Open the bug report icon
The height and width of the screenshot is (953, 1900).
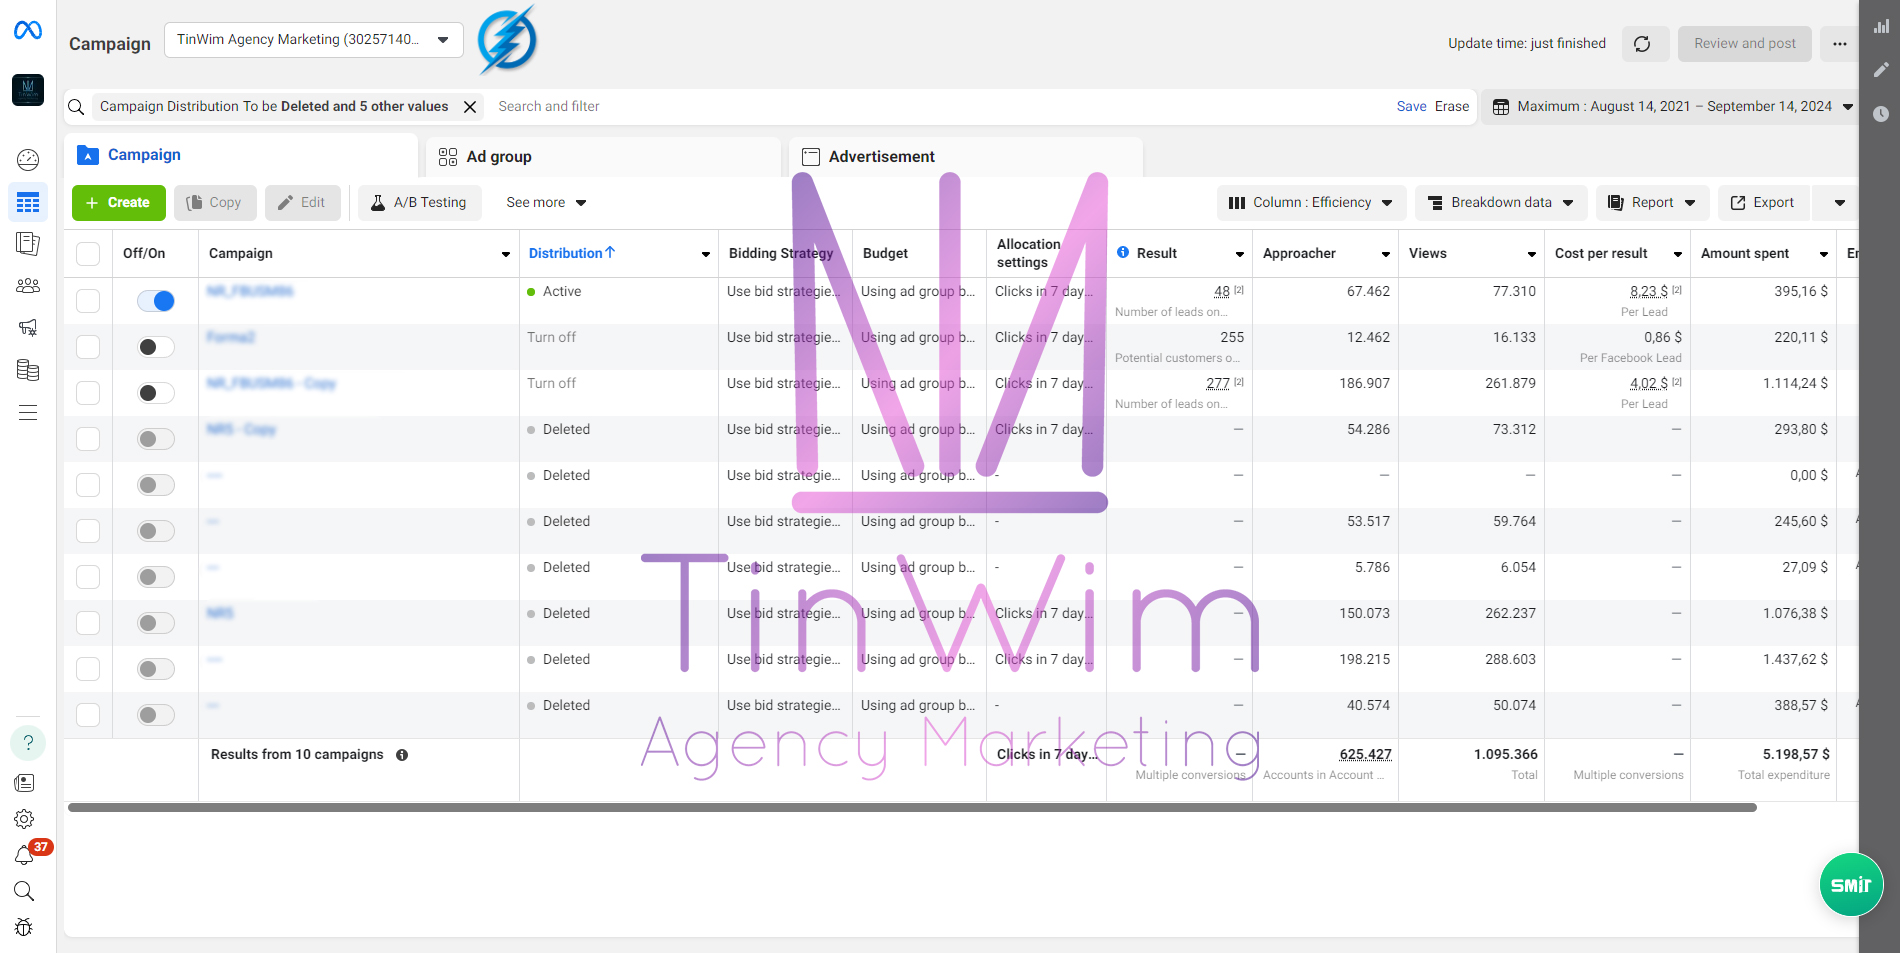(x=25, y=927)
